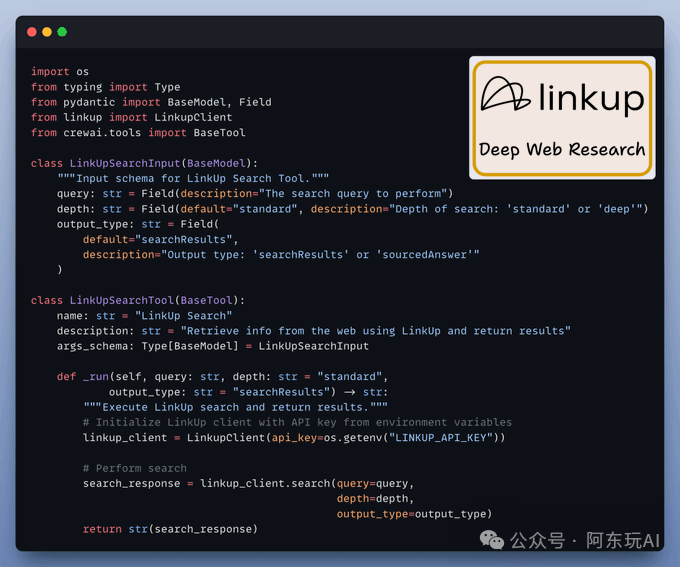Click the 'name: str = "LinkUp Search"' line
Image resolution: width=680 pixels, height=567 pixels.
click(144, 315)
